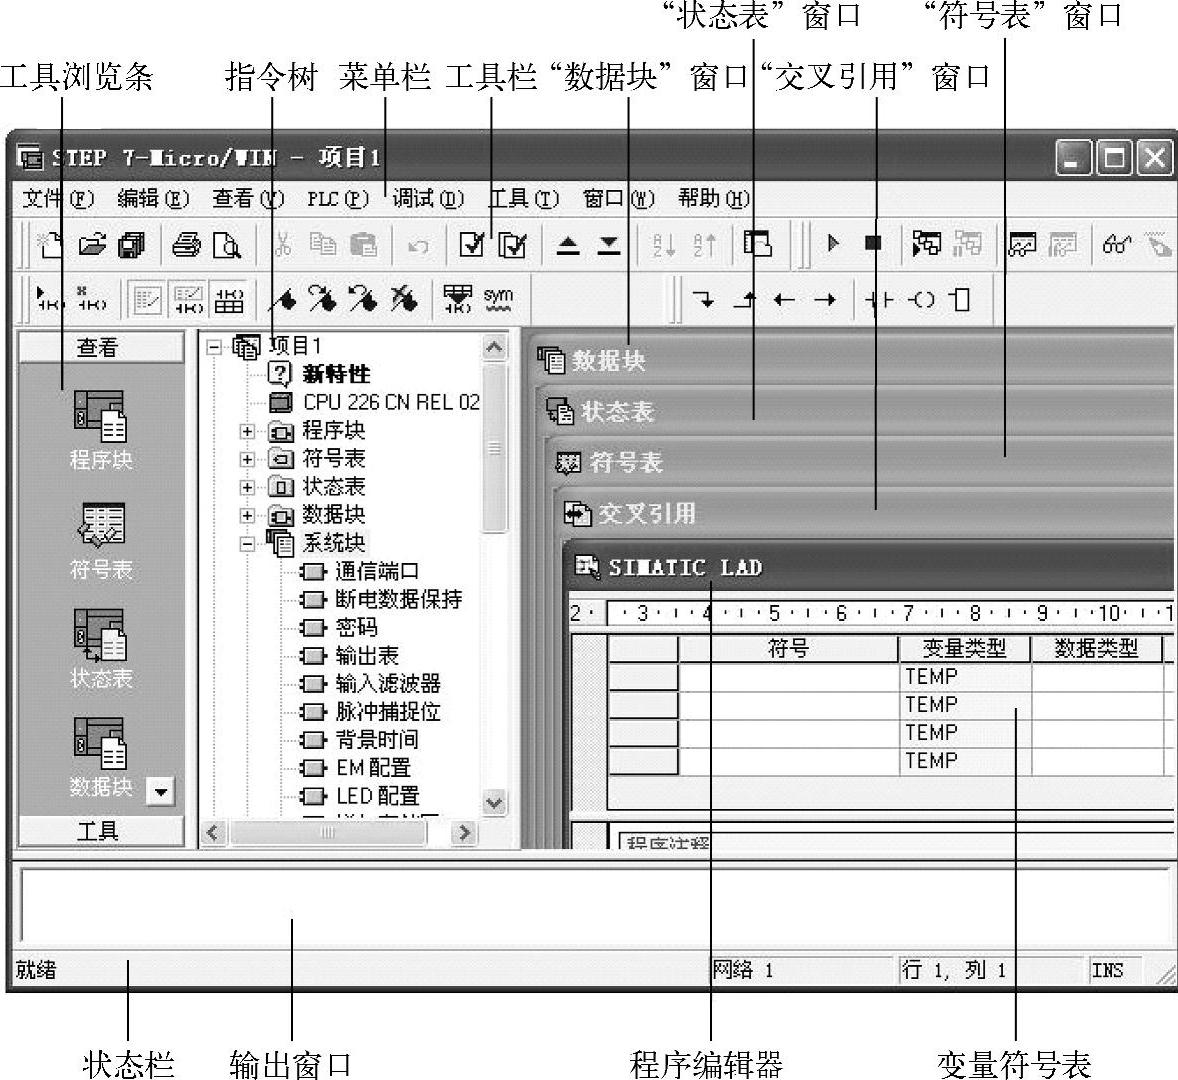This screenshot has height=1080, width=1178.
Task: Click navigation bar scroll-down arrow
Action: [x=162, y=791]
